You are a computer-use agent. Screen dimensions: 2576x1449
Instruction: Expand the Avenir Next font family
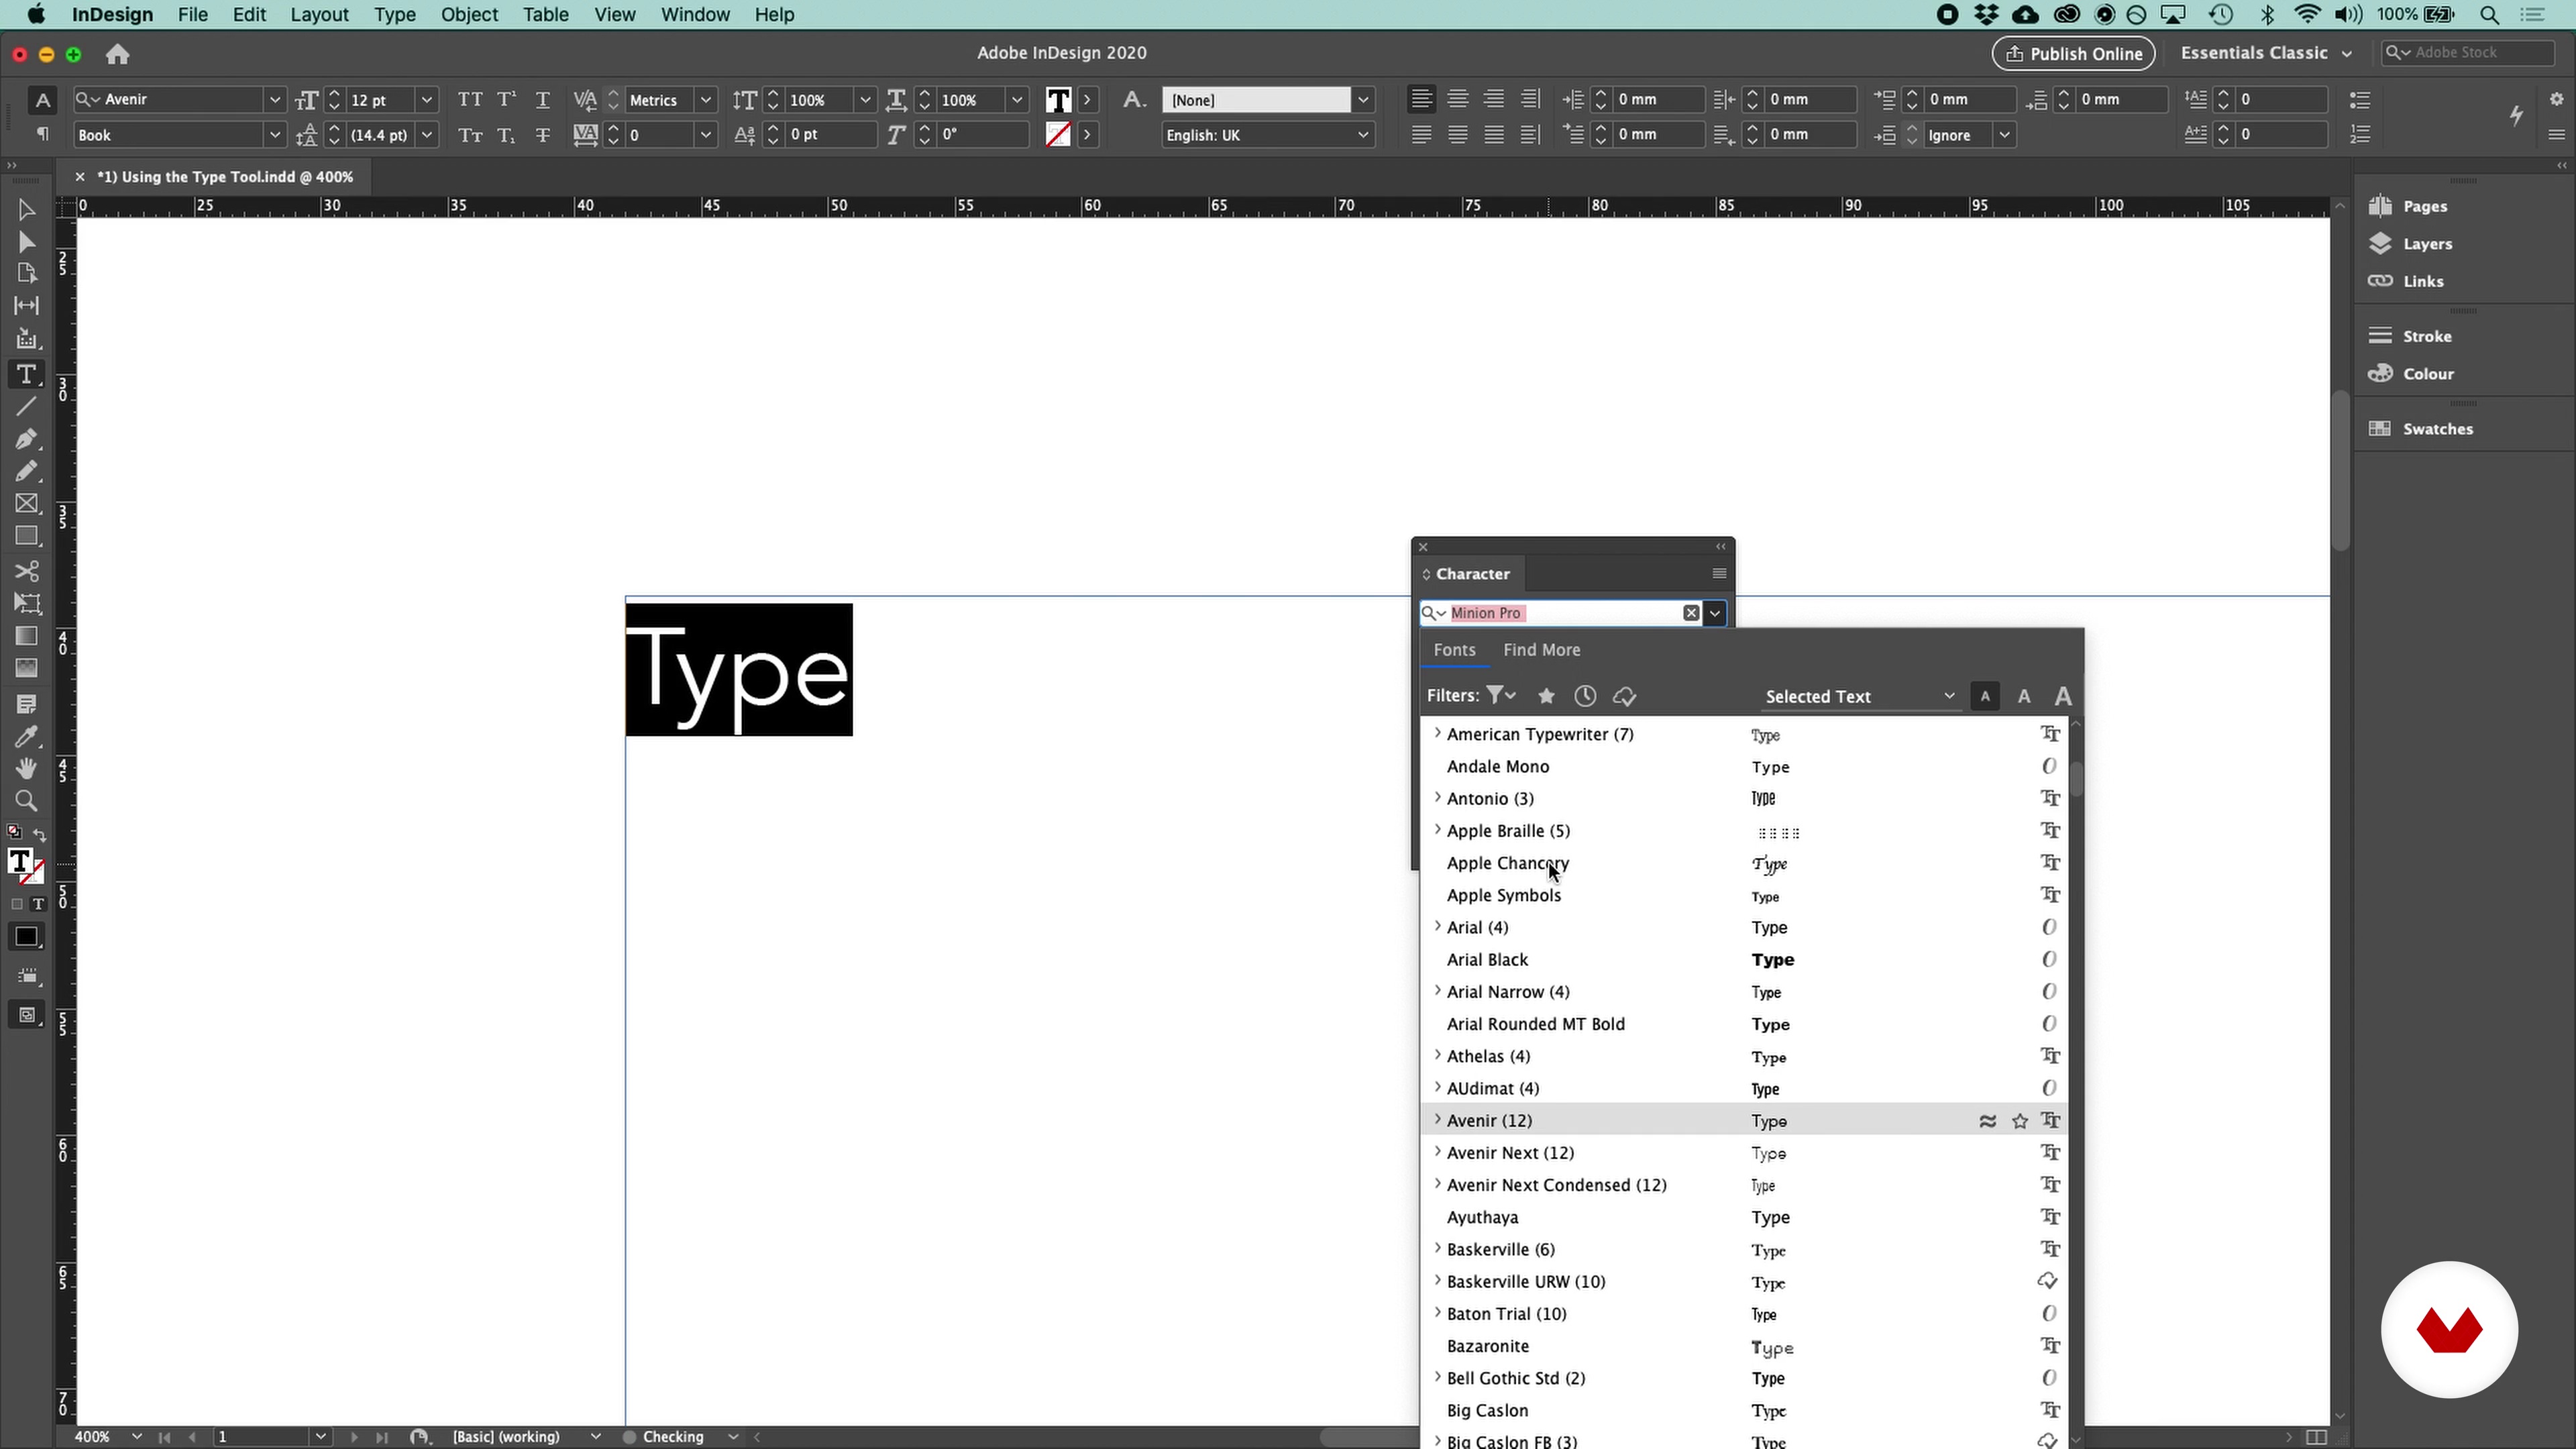pos(1438,1152)
